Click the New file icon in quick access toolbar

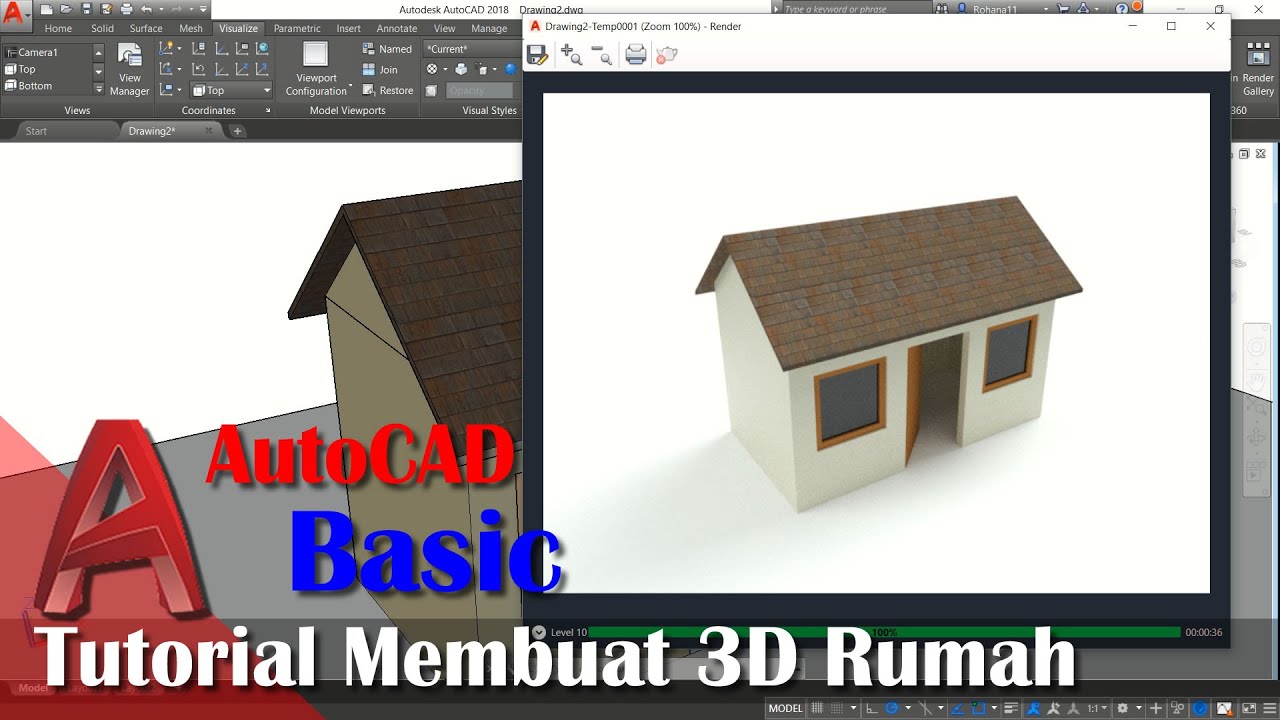[x=47, y=9]
